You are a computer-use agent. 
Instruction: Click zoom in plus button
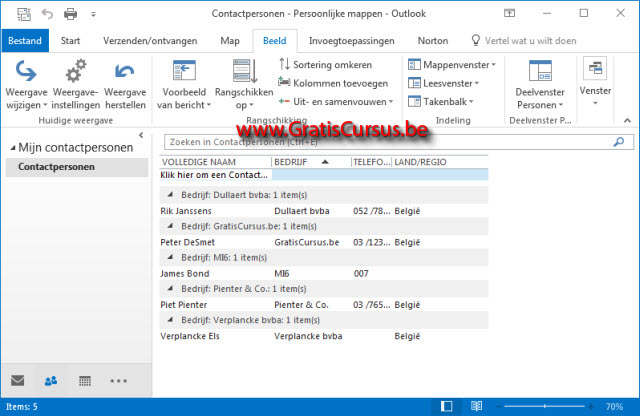[x=591, y=406]
